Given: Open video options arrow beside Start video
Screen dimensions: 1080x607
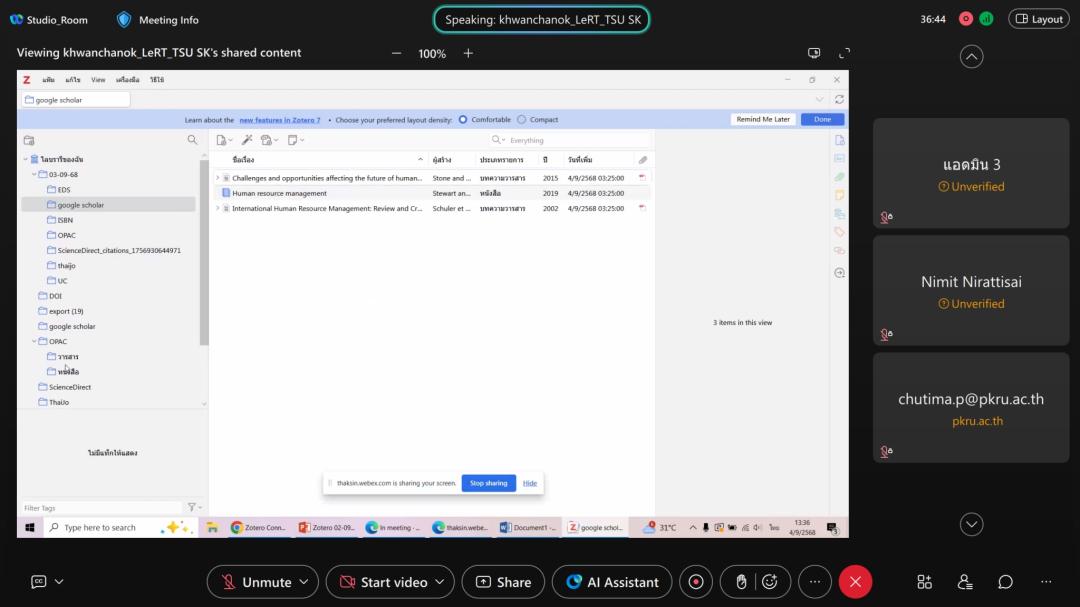Looking at the screenshot, I should [441, 582].
